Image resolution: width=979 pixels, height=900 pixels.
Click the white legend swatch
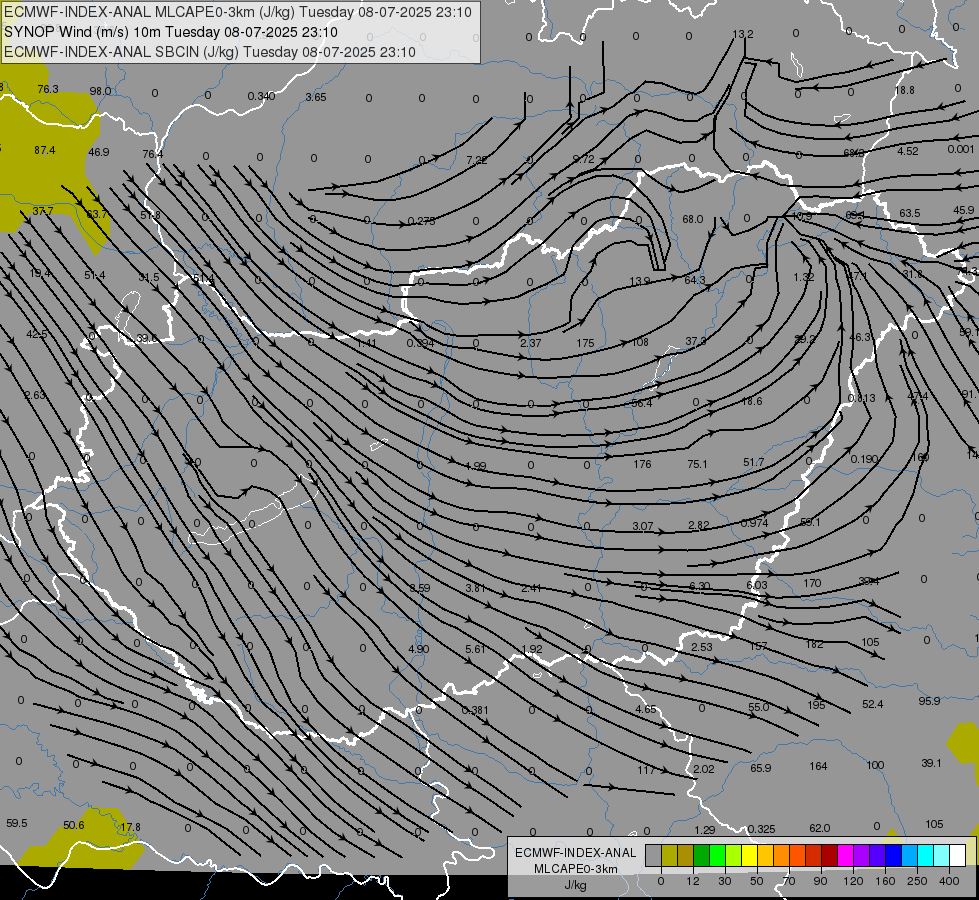[958, 856]
